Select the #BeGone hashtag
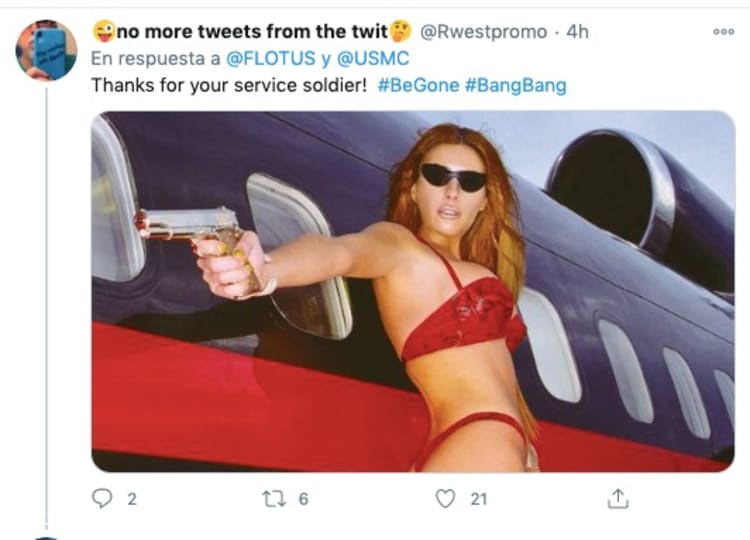 click(x=418, y=86)
